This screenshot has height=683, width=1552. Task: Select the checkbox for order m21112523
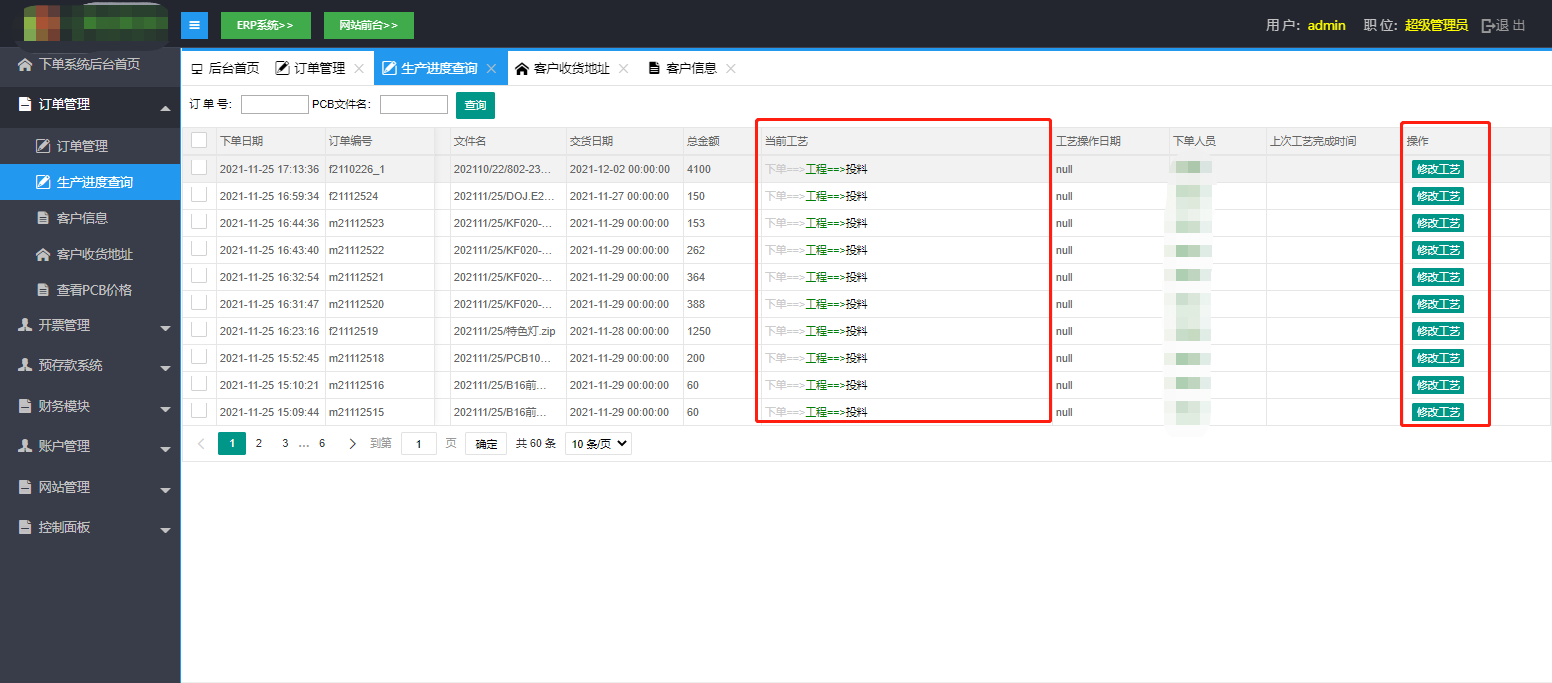tap(199, 222)
